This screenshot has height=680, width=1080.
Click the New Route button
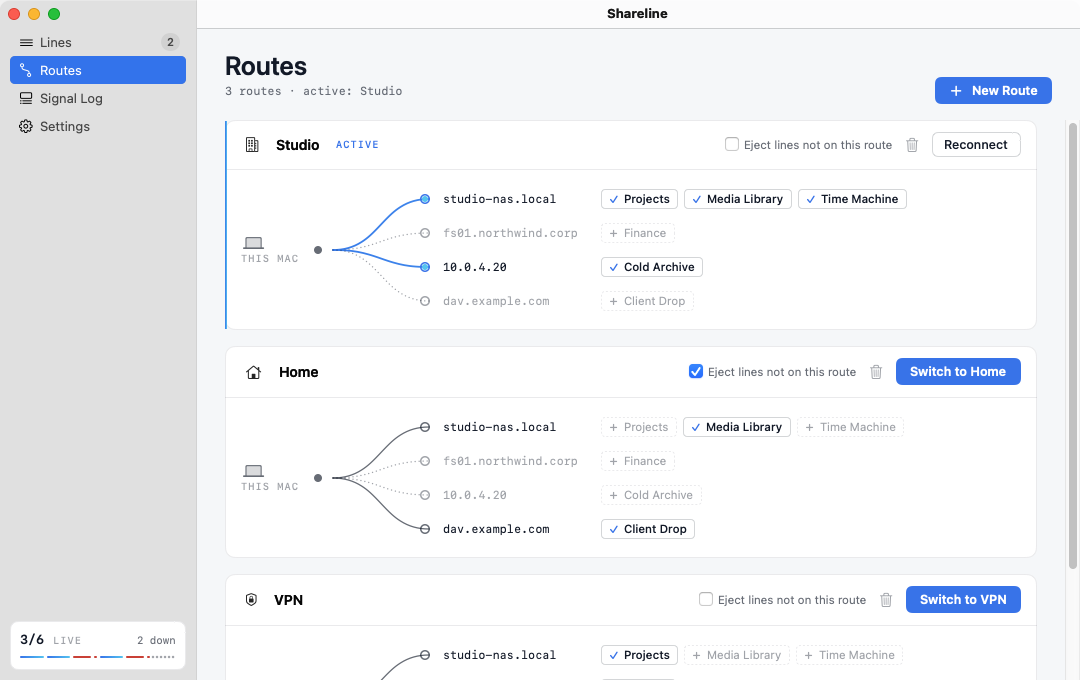(x=993, y=90)
